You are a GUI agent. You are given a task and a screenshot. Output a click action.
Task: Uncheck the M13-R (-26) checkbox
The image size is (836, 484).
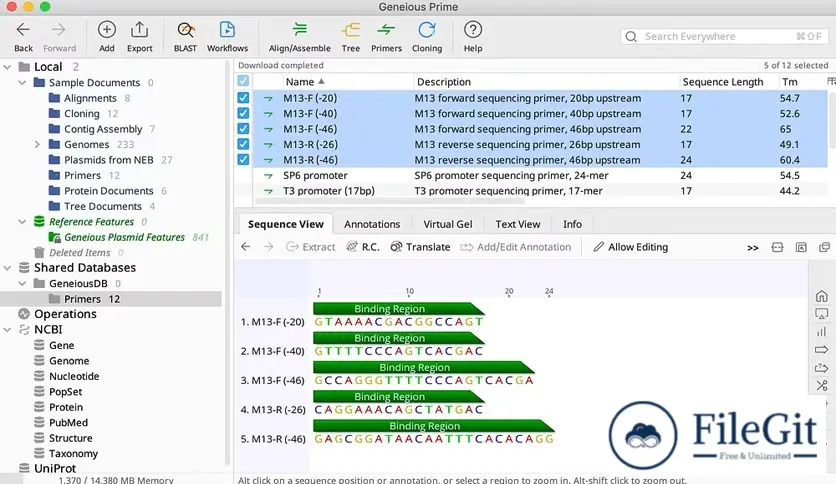pos(243,144)
